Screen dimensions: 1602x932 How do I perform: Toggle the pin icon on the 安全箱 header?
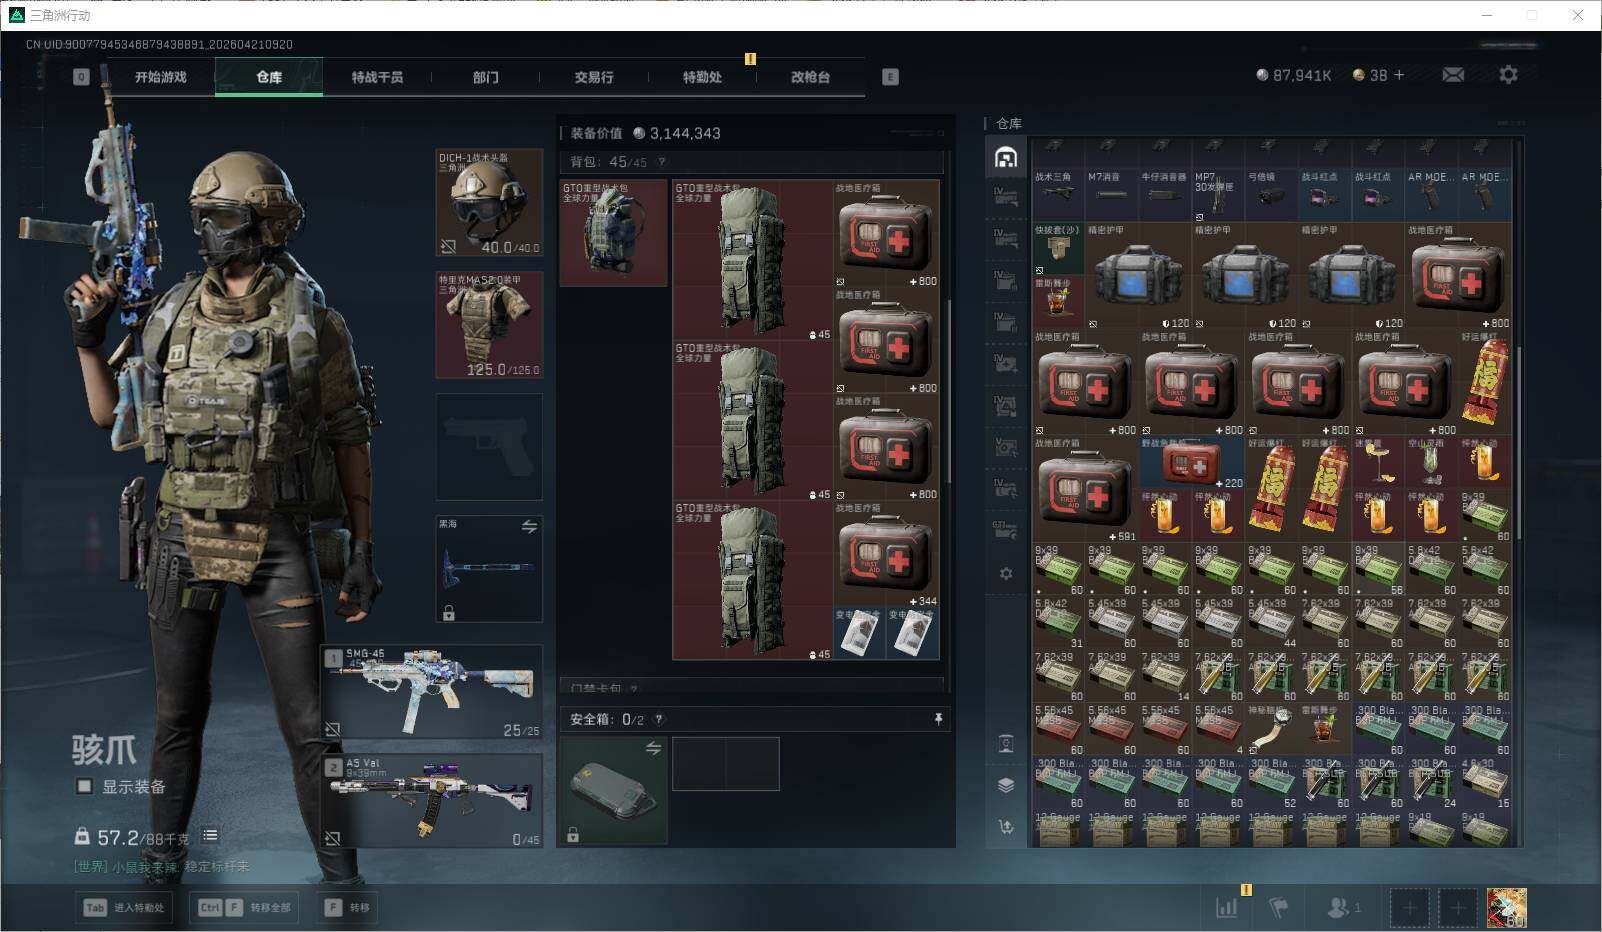pos(938,719)
